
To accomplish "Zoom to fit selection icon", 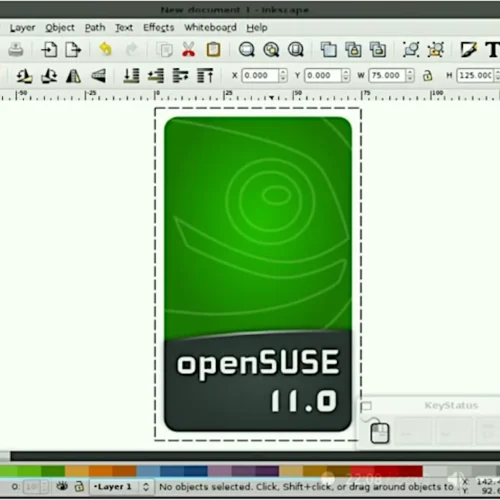I will pos(247,50).
